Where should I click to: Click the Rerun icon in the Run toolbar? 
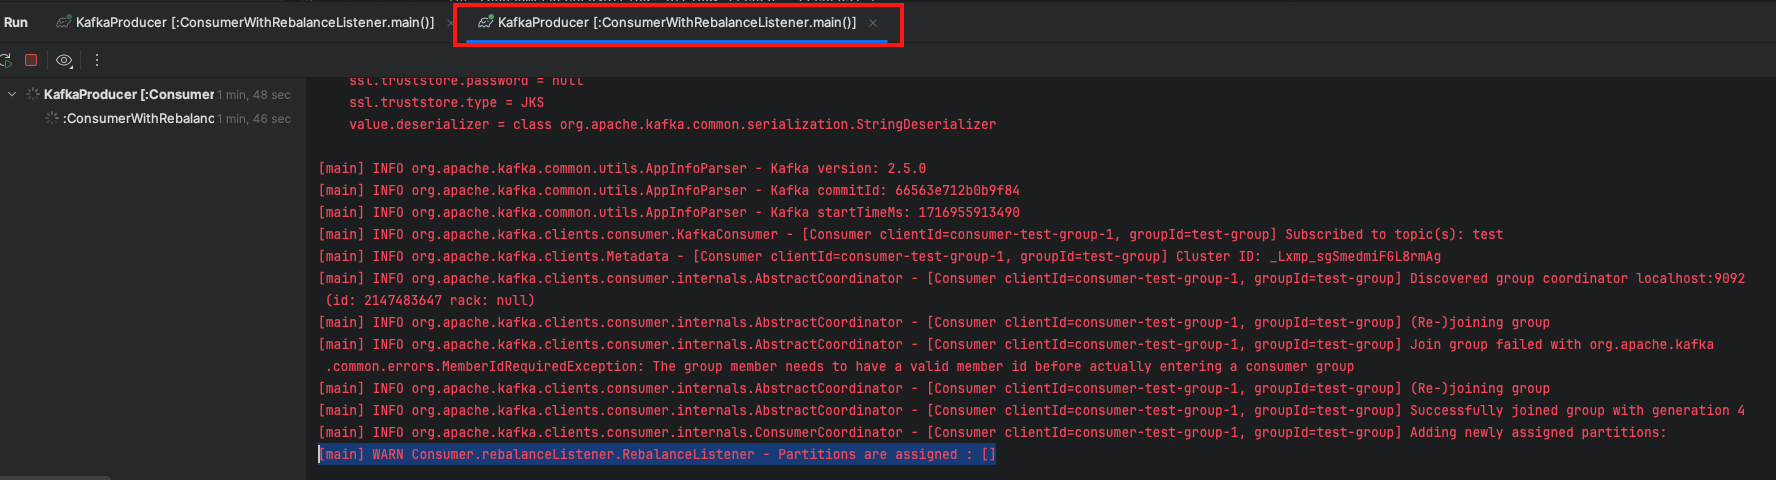pyautogui.click(x=5, y=60)
